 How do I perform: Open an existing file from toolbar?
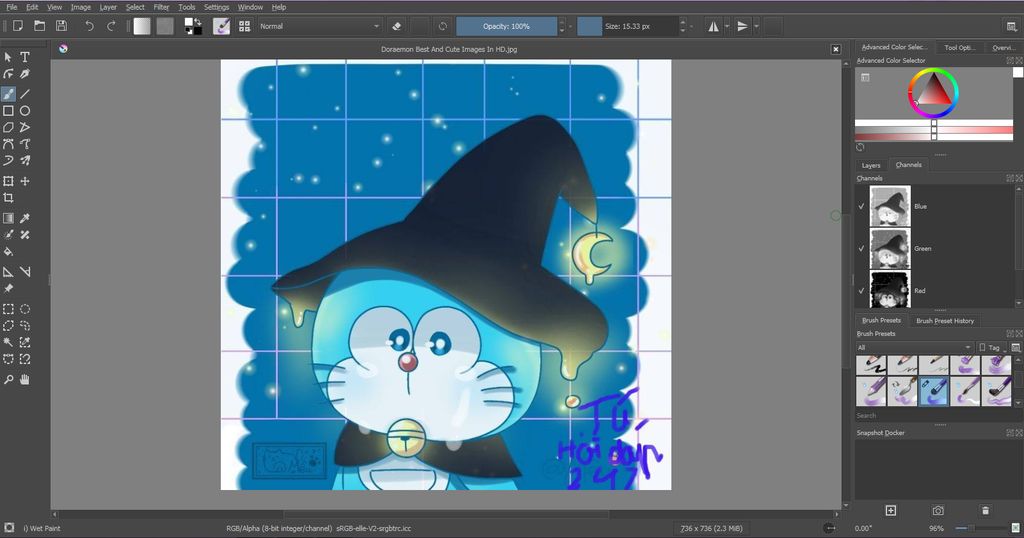40,26
